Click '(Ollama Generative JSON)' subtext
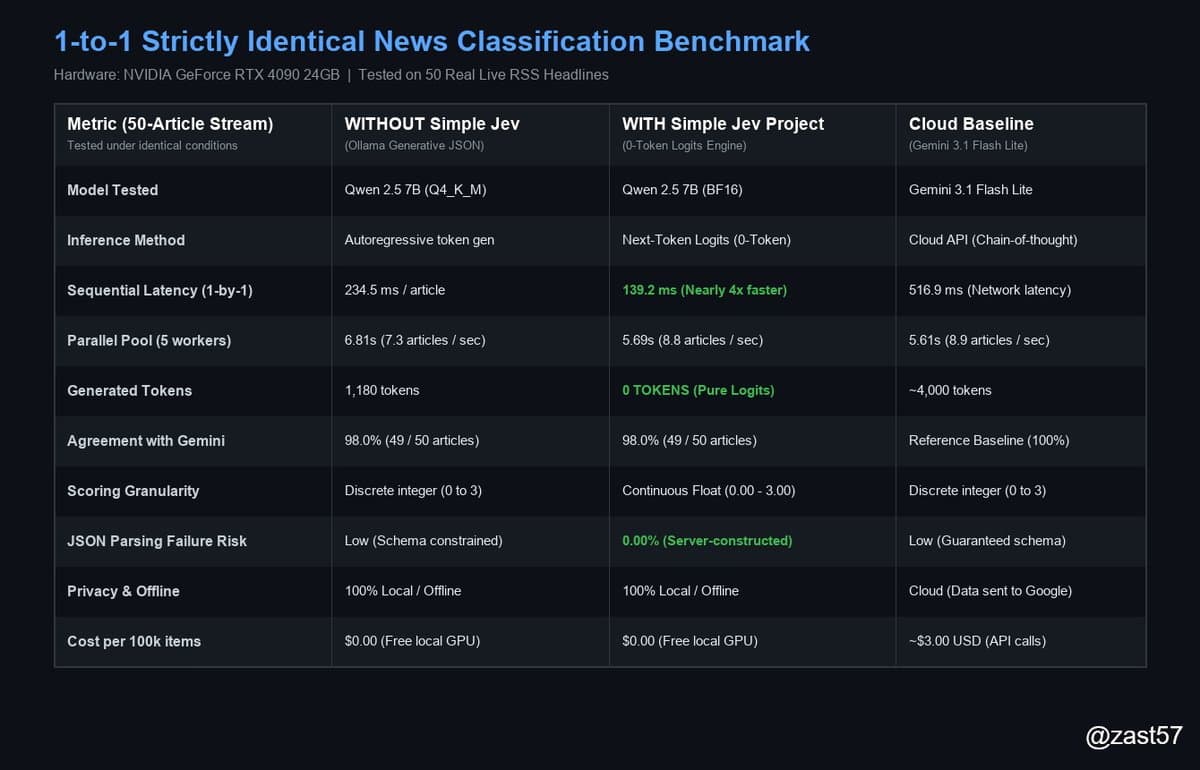1200x770 pixels. [x=414, y=146]
